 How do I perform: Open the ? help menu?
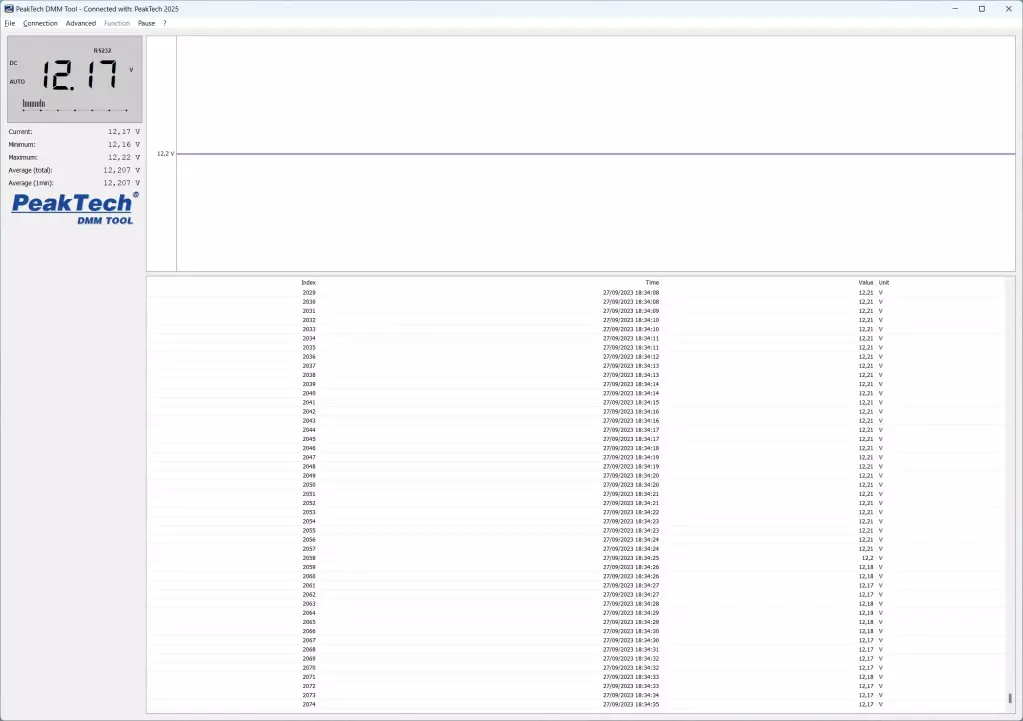tap(164, 23)
